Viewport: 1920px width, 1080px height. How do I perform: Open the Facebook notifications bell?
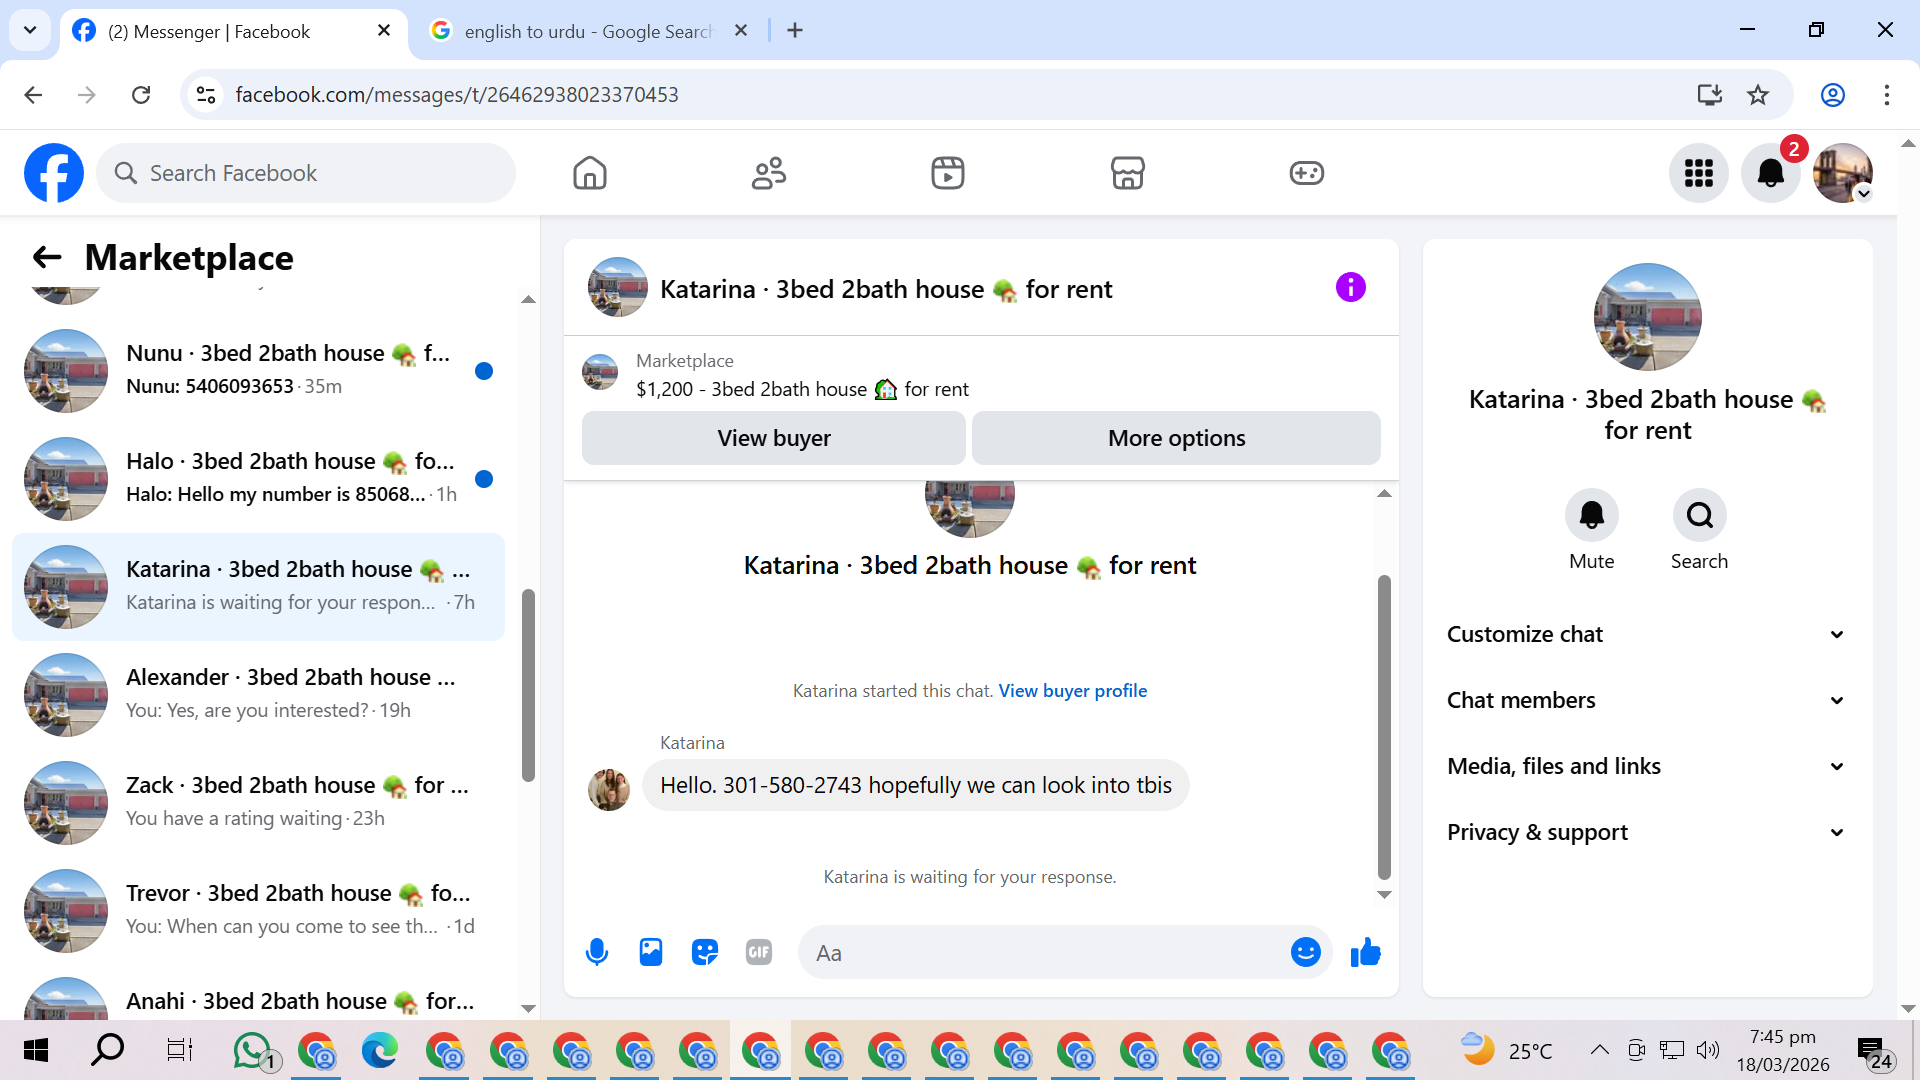point(1770,173)
